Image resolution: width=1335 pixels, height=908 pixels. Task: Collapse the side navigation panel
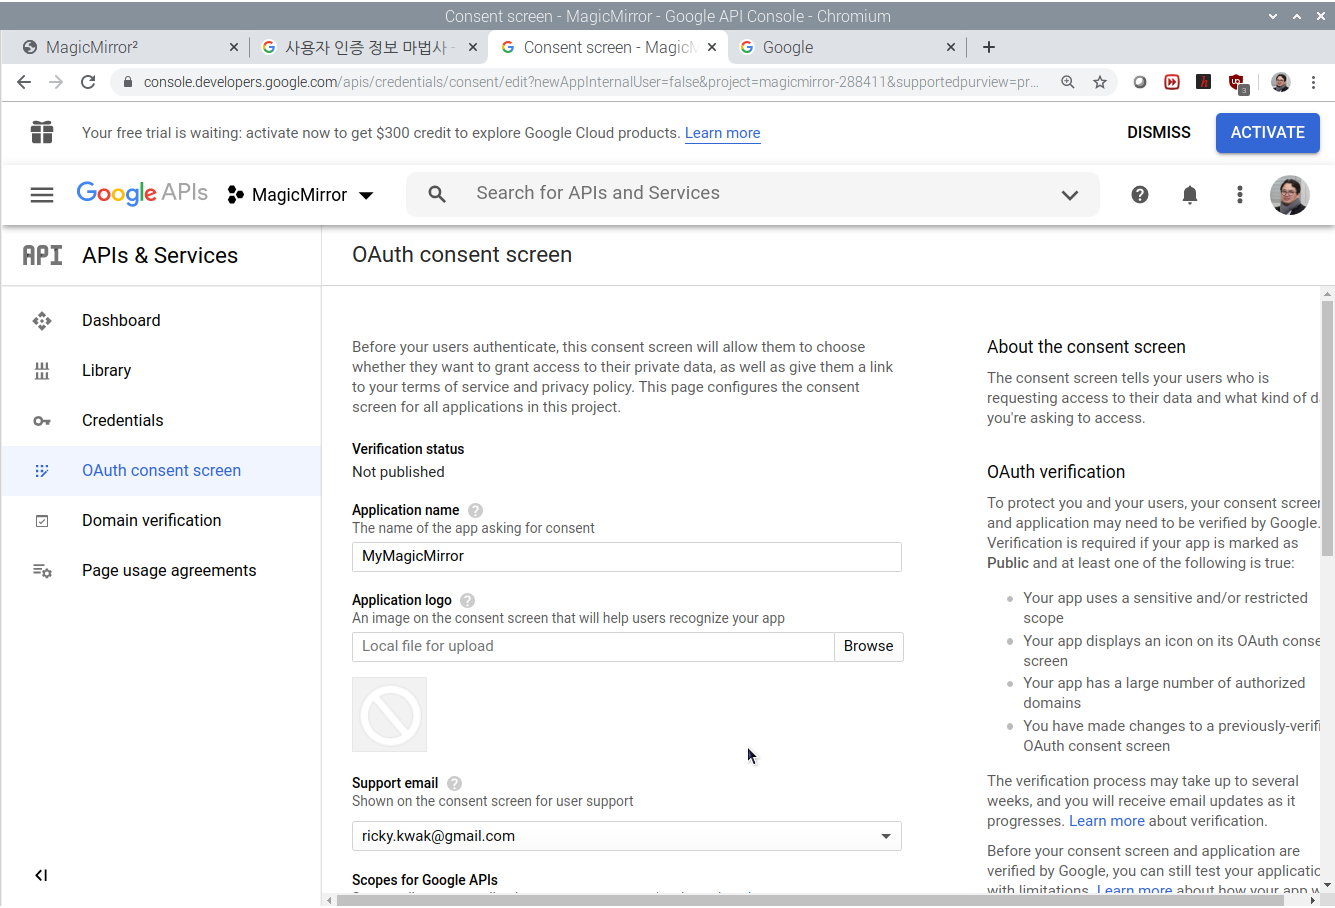[x=41, y=875]
